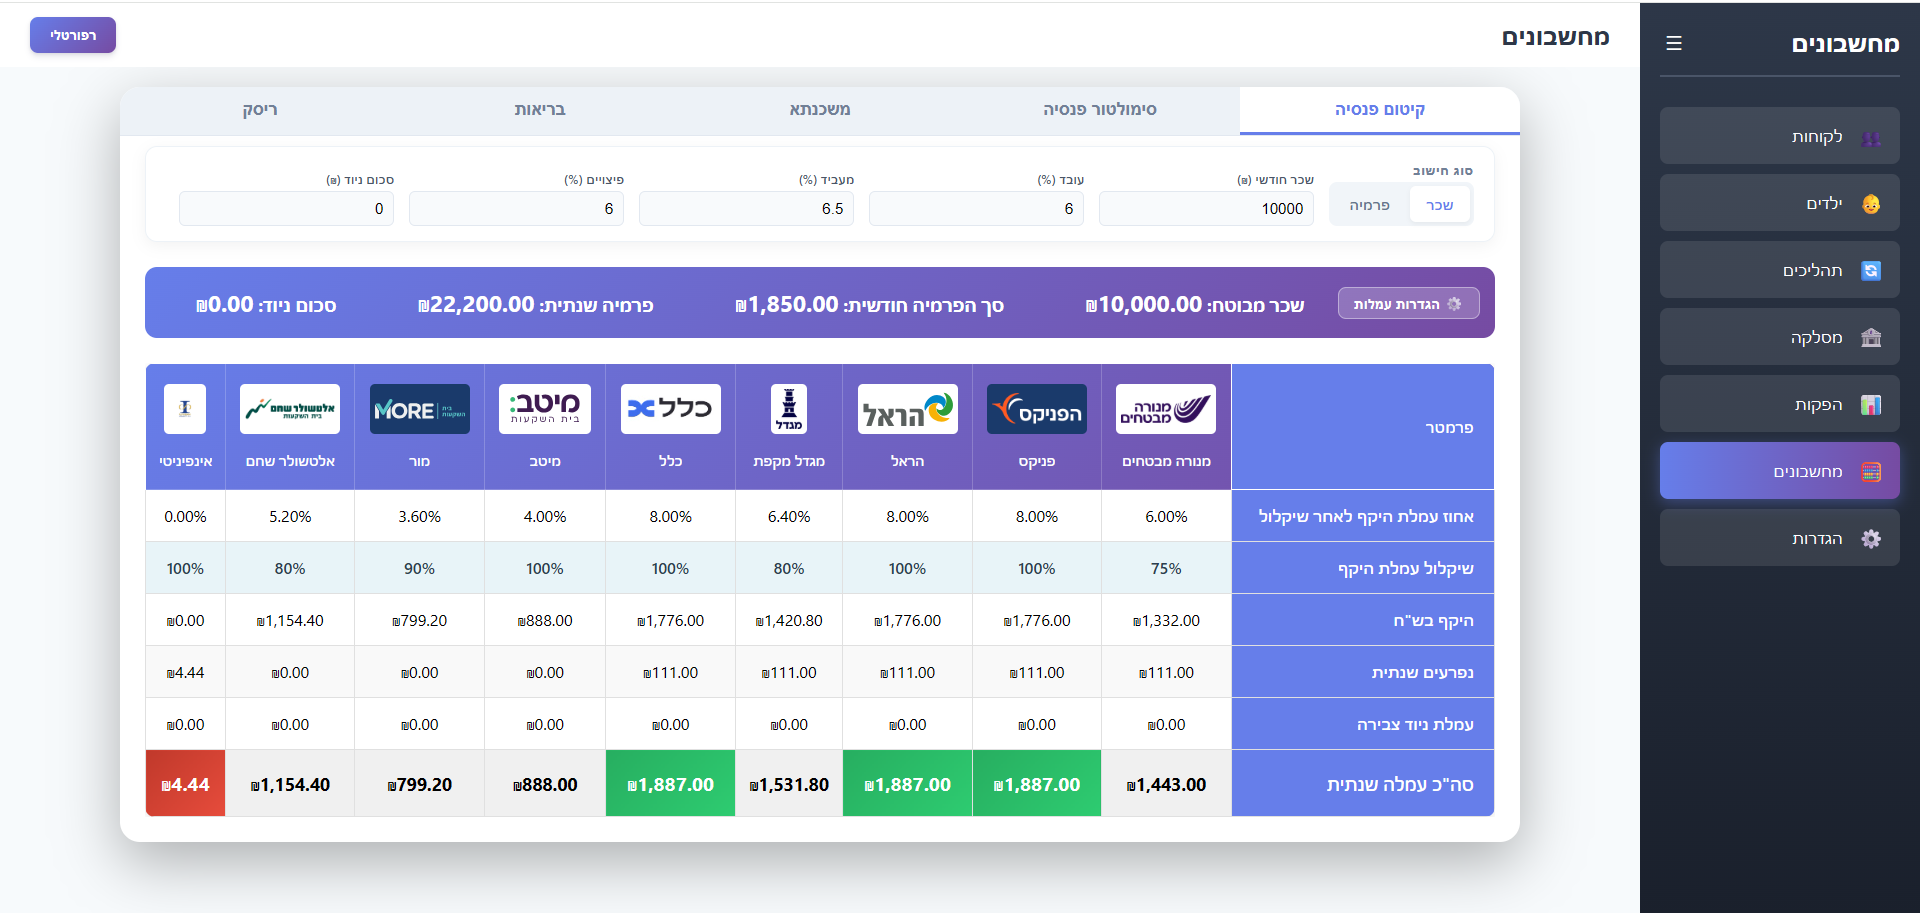
Task: Click the שכר מבוטח ₪10,000.00 summary
Action: click(x=1195, y=304)
